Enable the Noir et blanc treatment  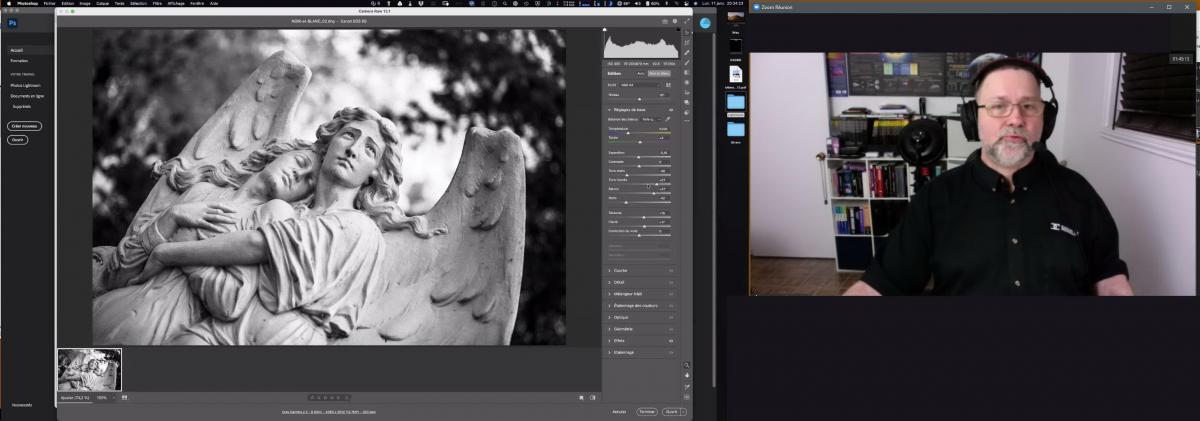point(659,74)
